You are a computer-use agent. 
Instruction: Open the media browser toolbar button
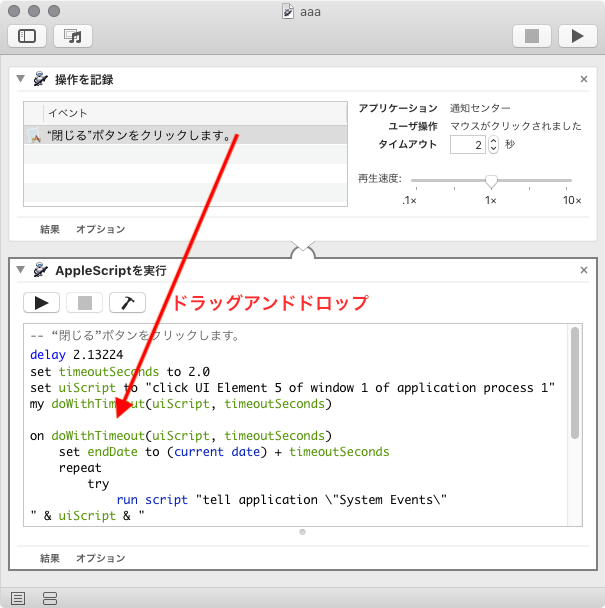pyautogui.click(x=73, y=36)
